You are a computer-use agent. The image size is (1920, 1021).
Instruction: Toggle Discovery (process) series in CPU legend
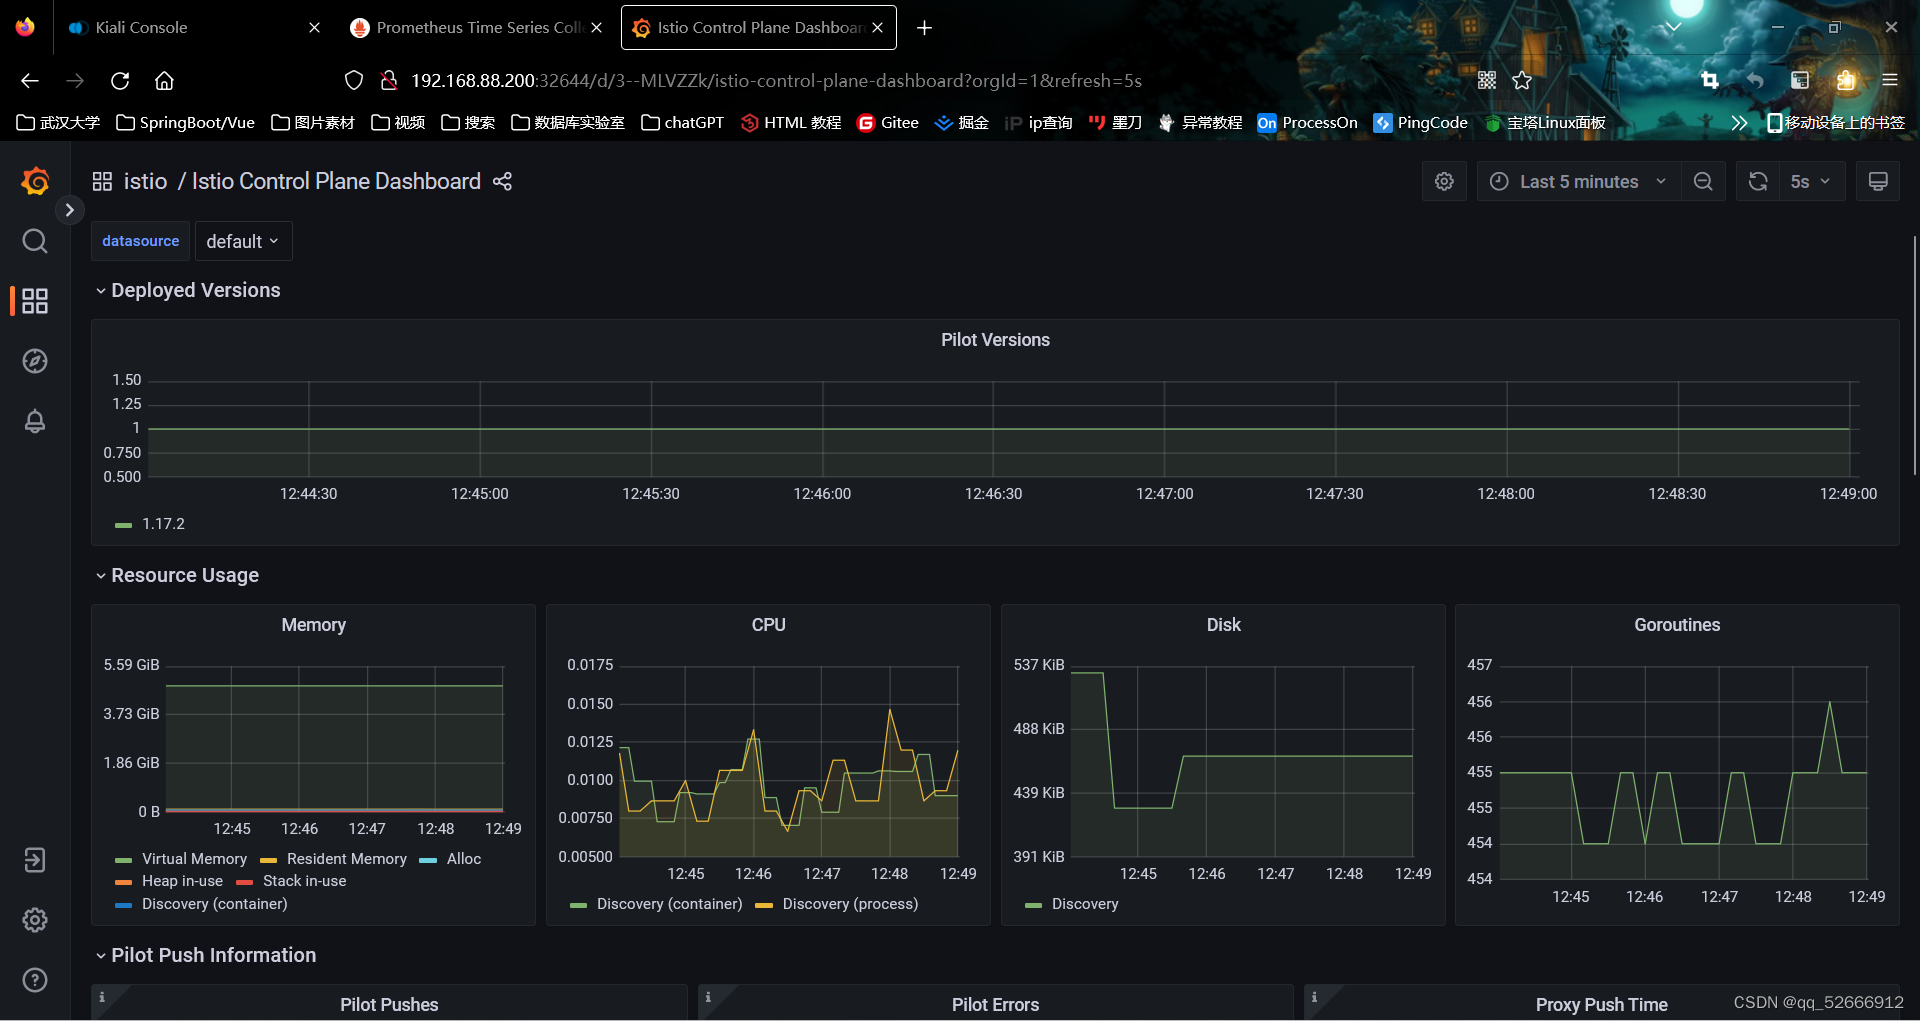(x=850, y=904)
